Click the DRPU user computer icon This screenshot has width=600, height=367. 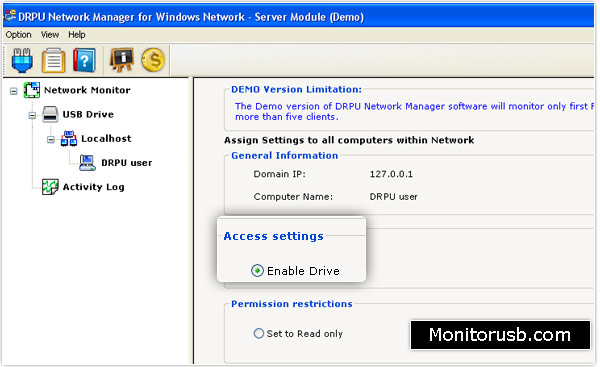[87, 163]
